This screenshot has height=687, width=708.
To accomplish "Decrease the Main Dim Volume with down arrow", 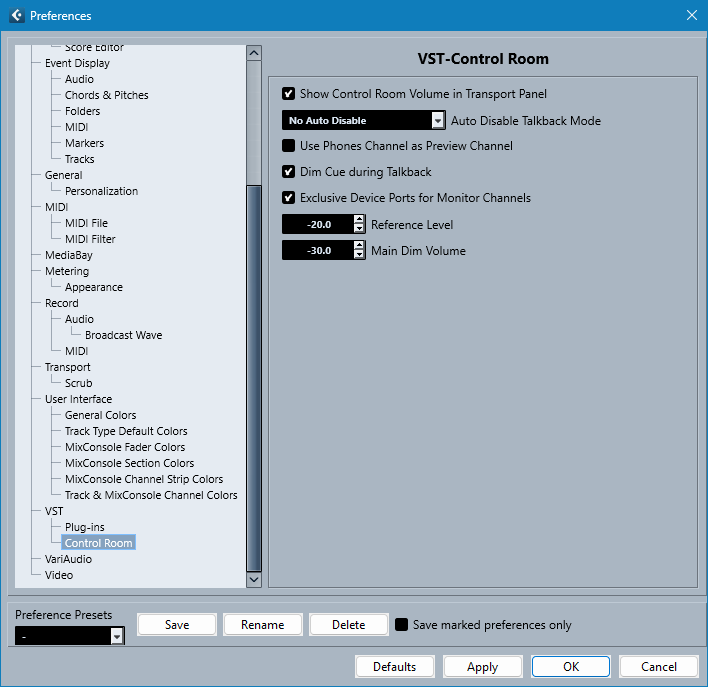I will pyautogui.click(x=360, y=255).
